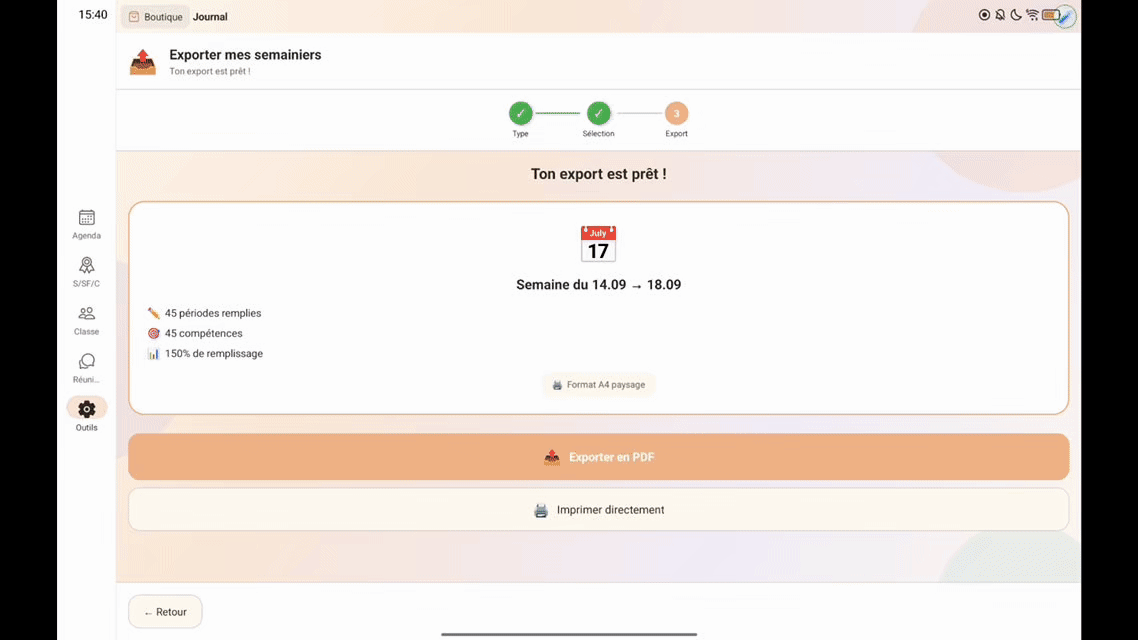Image resolution: width=1138 pixels, height=640 pixels.
Task: Select the Outils gear icon in sidebar
Action: click(x=86, y=408)
